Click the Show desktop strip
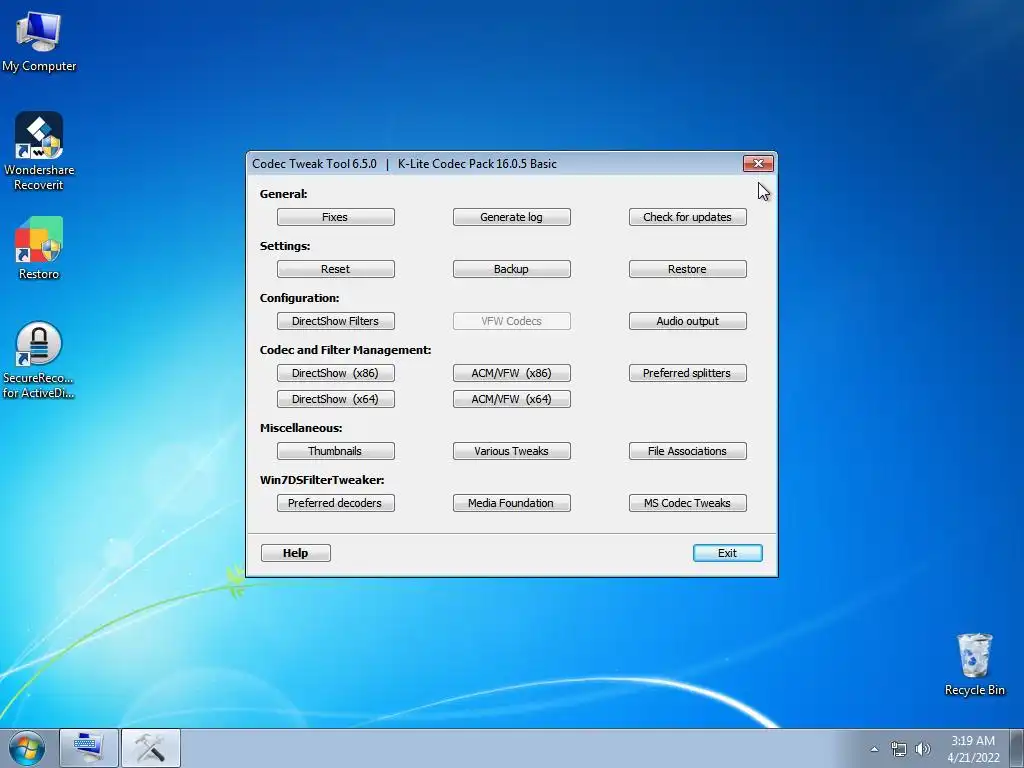Viewport: 1024px width, 768px height. pyautogui.click(x=1017, y=748)
